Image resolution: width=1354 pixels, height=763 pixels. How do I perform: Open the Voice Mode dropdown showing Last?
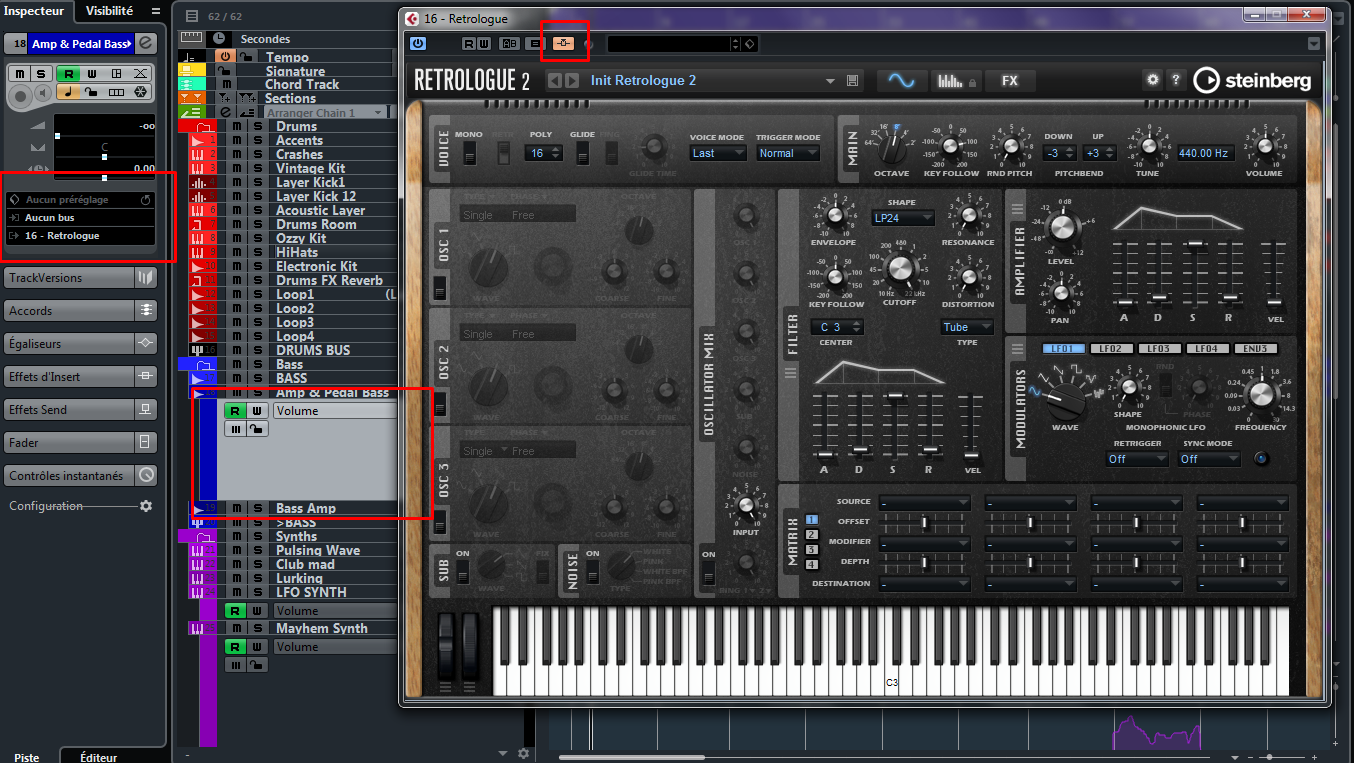pyautogui.click(x=718, y=153)
